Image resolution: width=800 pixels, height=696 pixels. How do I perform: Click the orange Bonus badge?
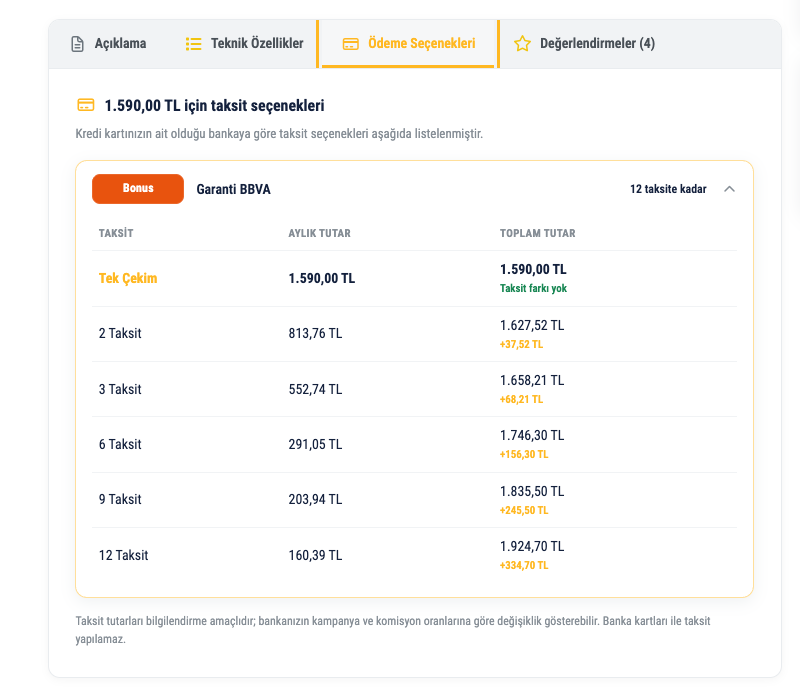138,189
